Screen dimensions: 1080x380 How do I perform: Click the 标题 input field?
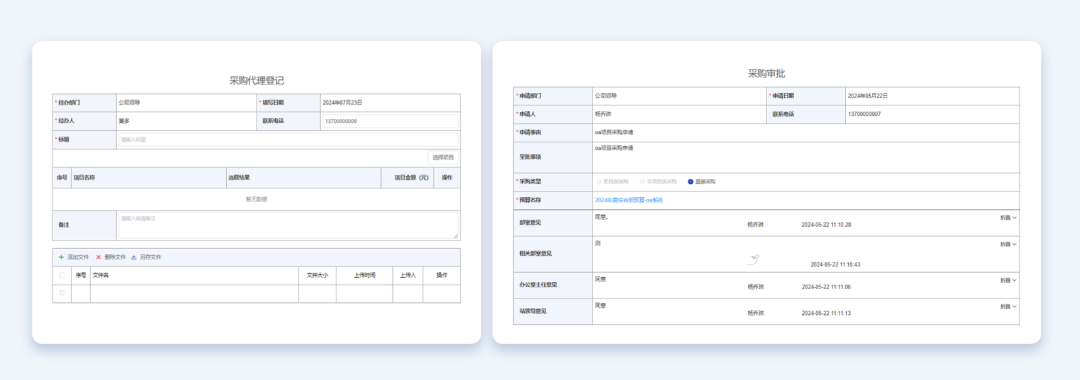coord(287,140)
